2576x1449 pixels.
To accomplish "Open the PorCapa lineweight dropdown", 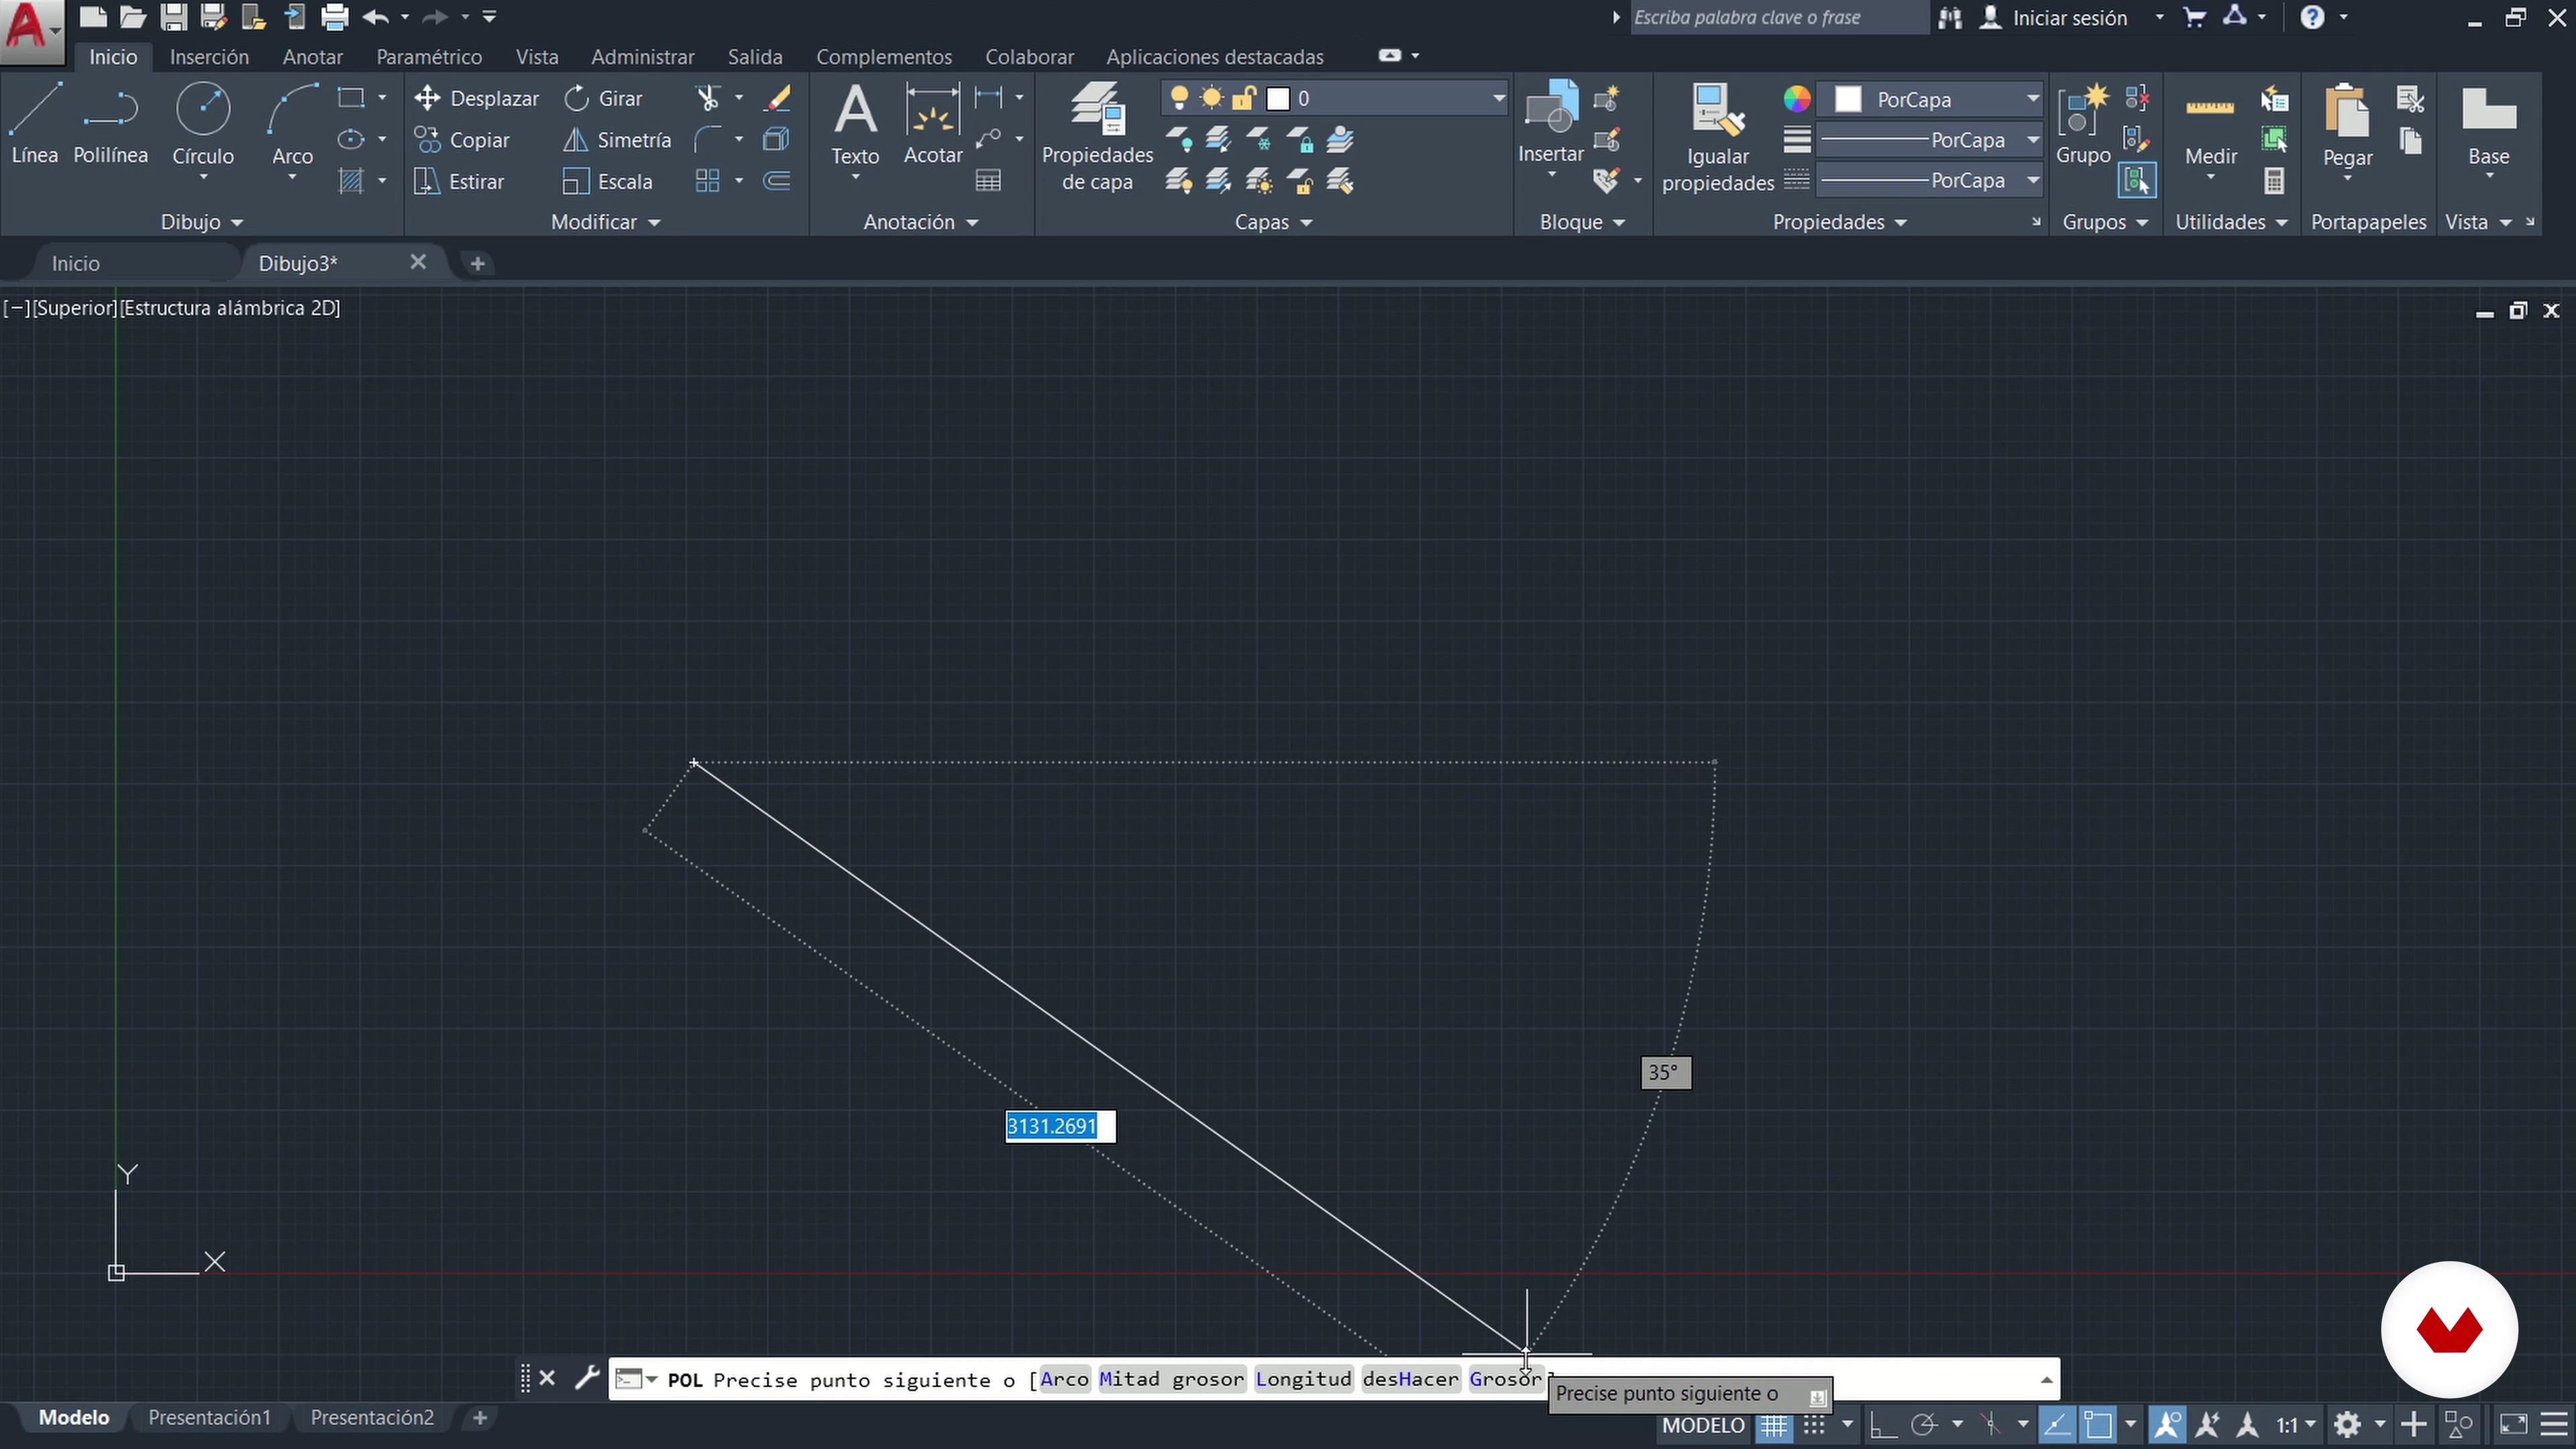I will [2032, 140].
